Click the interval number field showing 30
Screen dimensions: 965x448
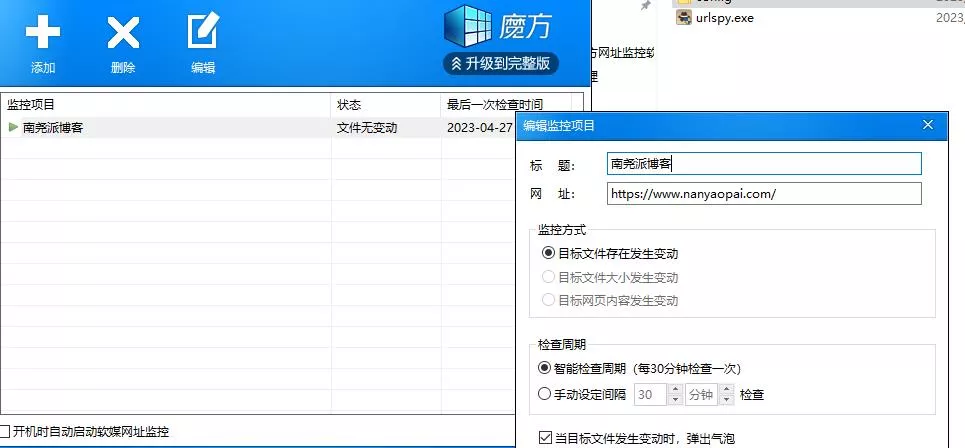(x=651, y=394)
